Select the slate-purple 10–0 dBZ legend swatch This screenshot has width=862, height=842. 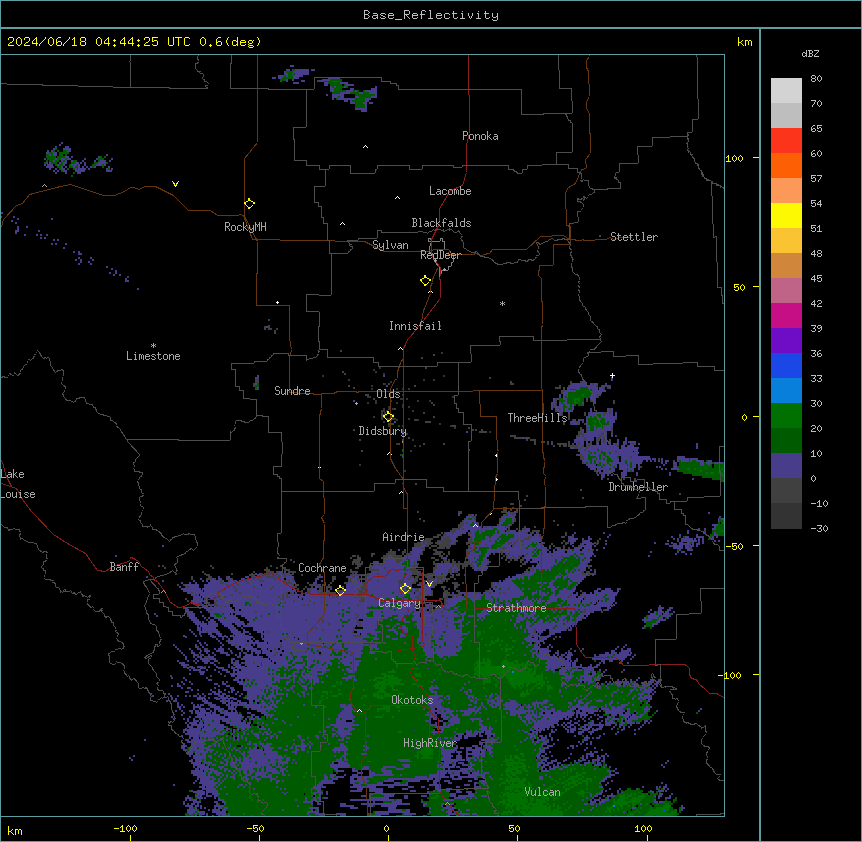tap(786, 466)
